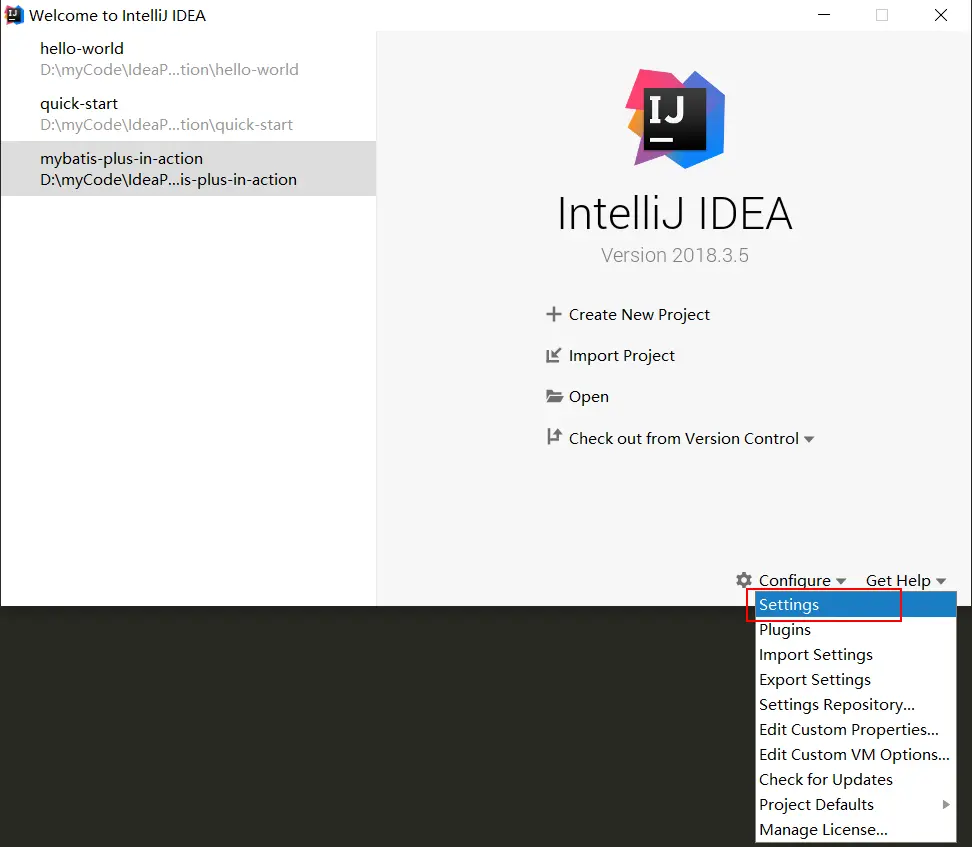The image size is (972, 847).
Task: Select Export Settings menu entry
Action: coord(855,680)
